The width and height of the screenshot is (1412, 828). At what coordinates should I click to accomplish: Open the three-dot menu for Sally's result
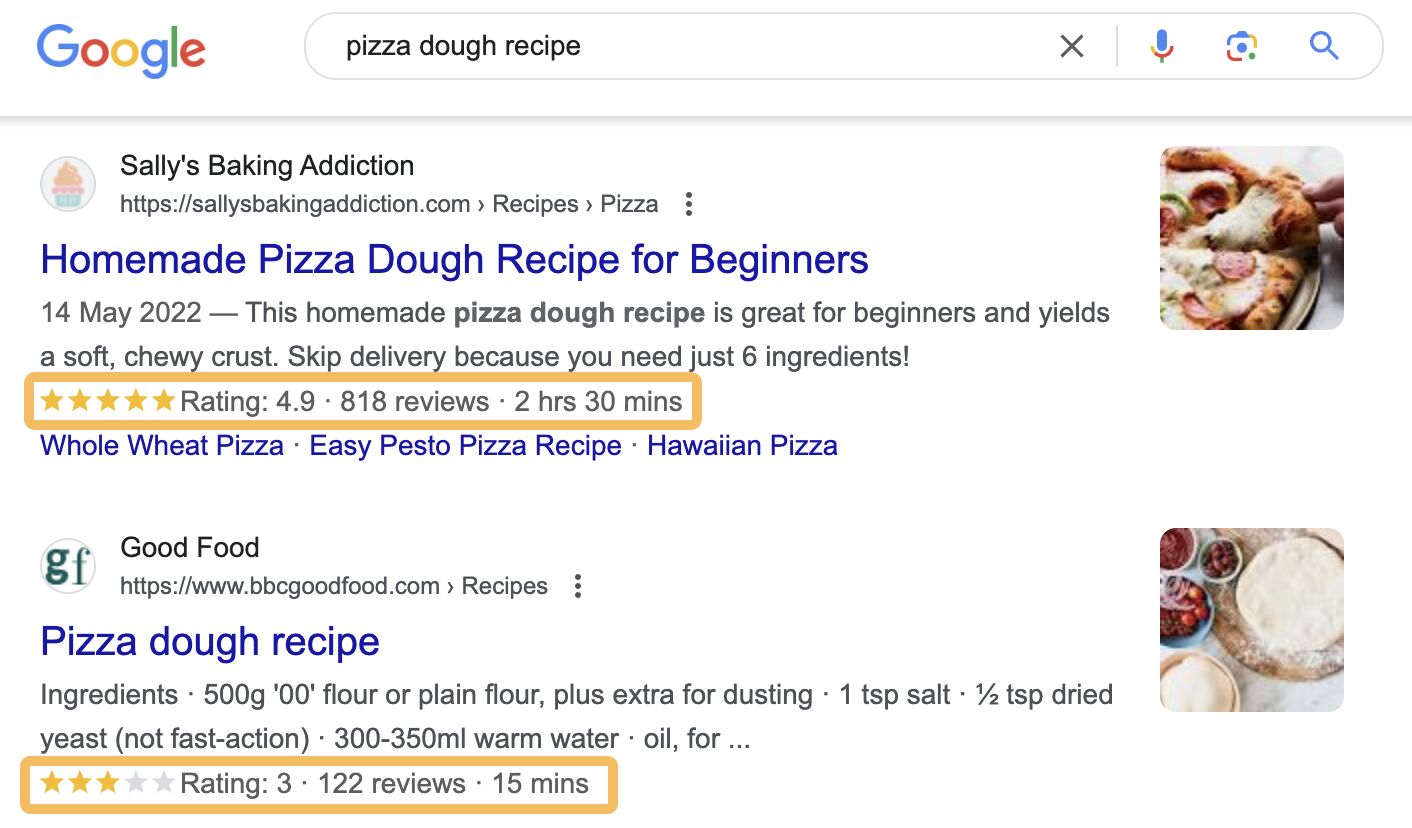[688, 203]
